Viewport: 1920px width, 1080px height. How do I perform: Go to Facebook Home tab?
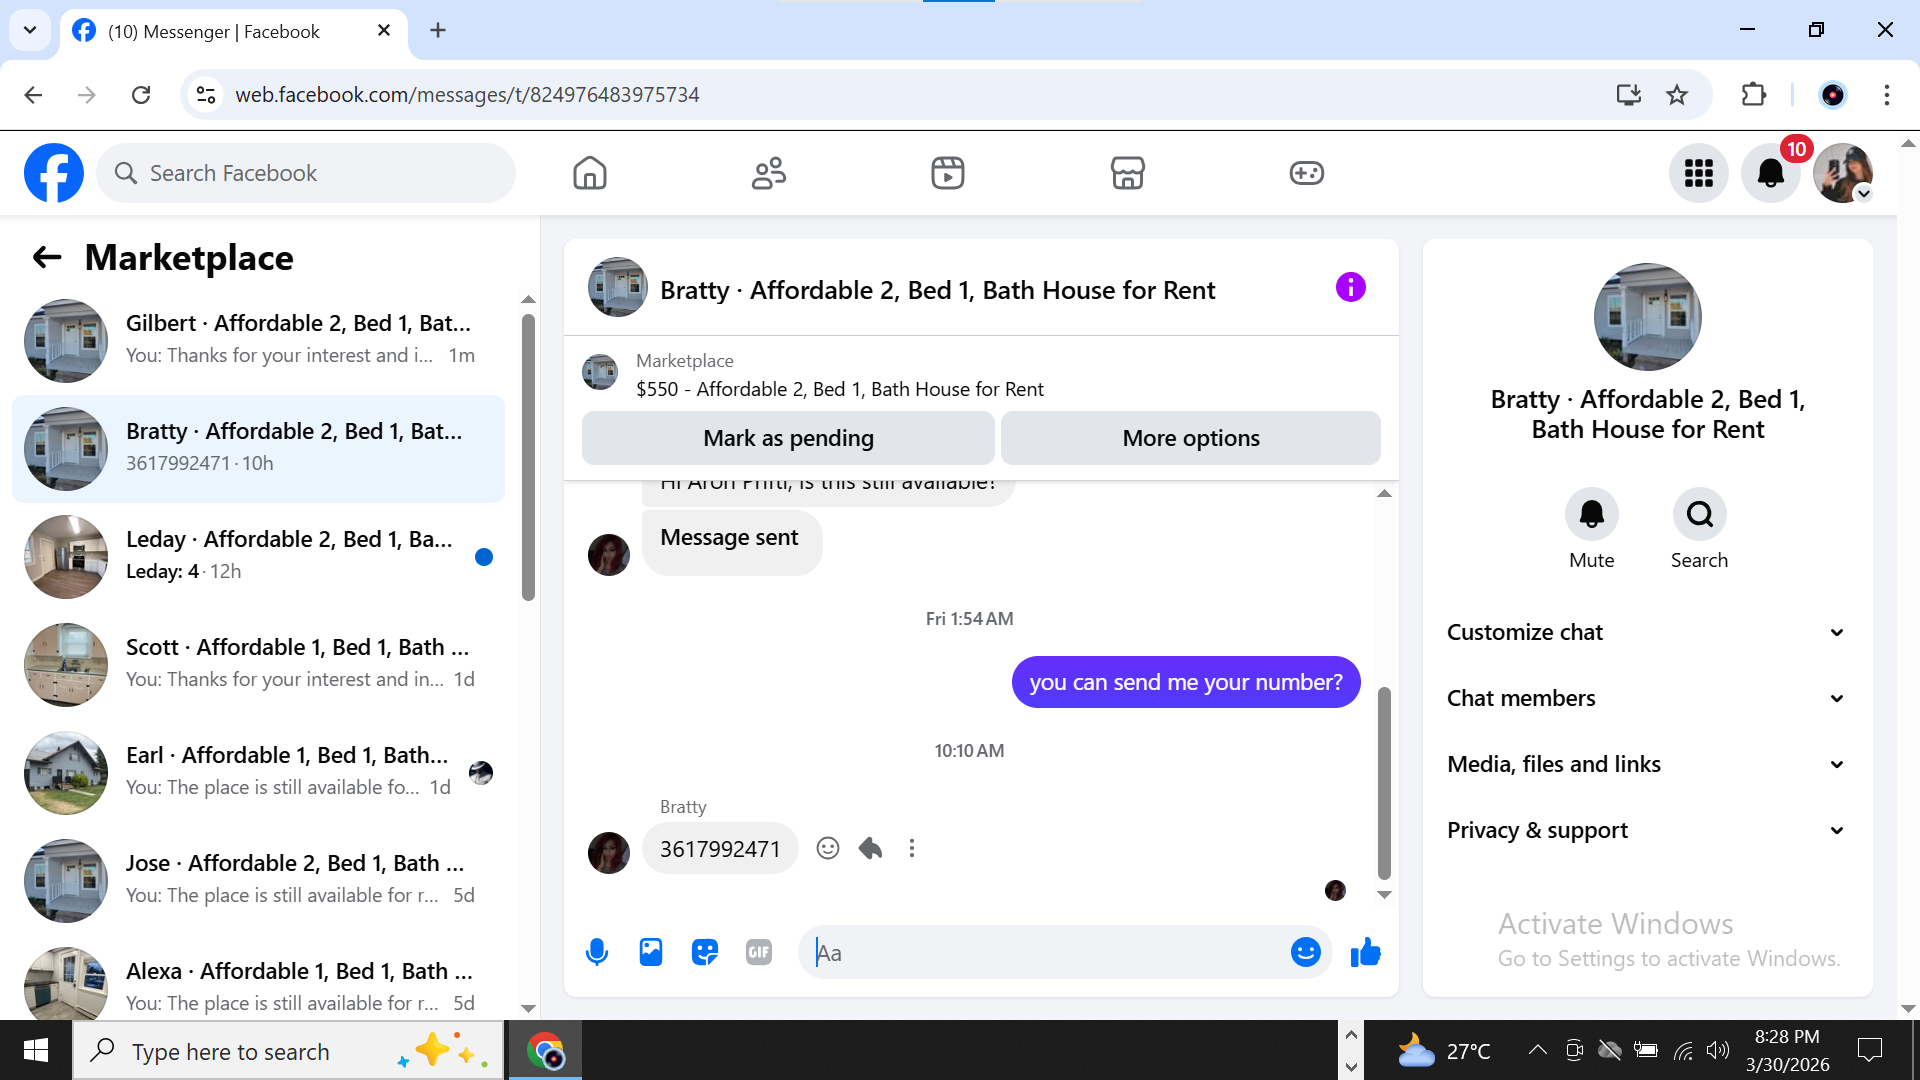coord(590,173)
